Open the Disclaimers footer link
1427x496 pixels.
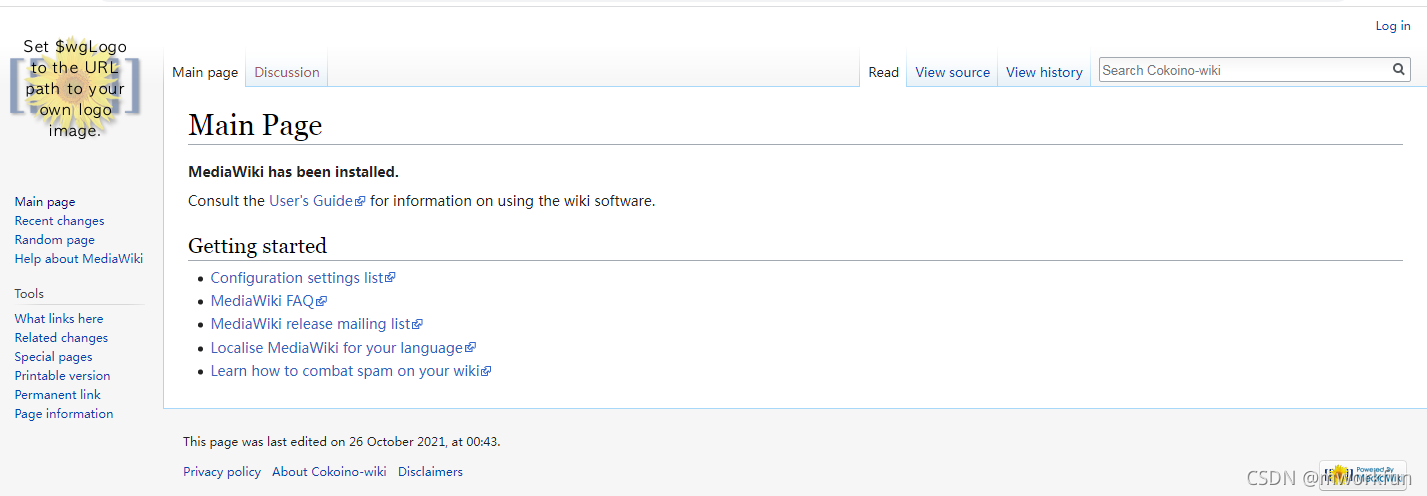(430, 472)
